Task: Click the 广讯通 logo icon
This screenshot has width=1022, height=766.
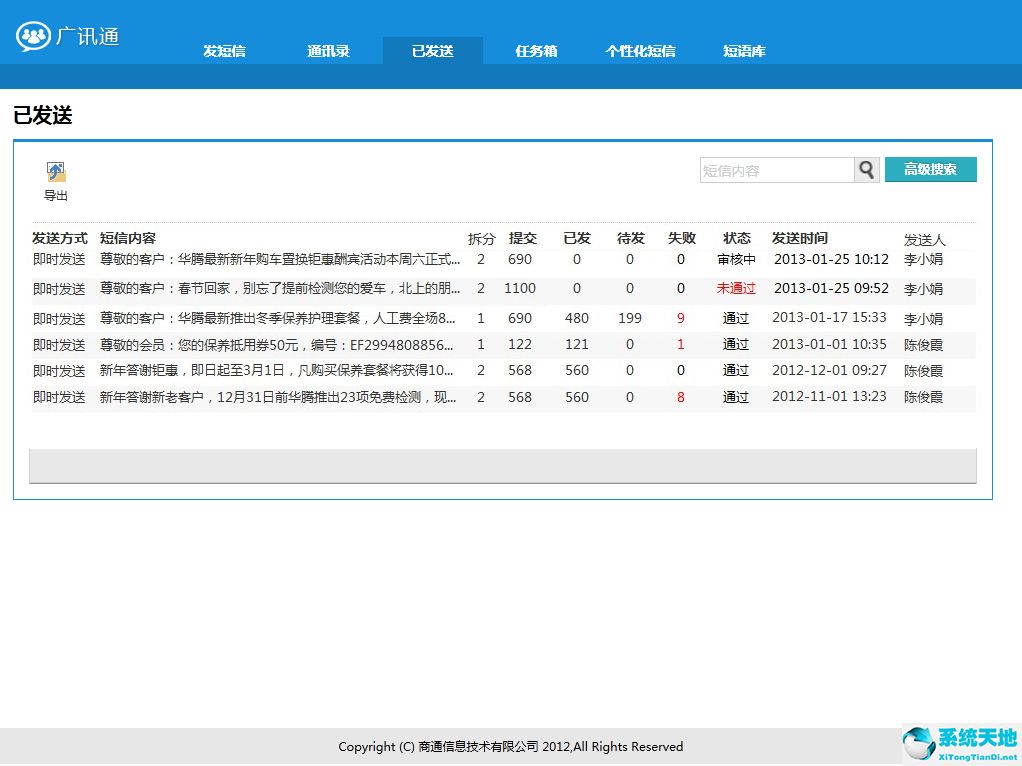Action: coord(33,36)
